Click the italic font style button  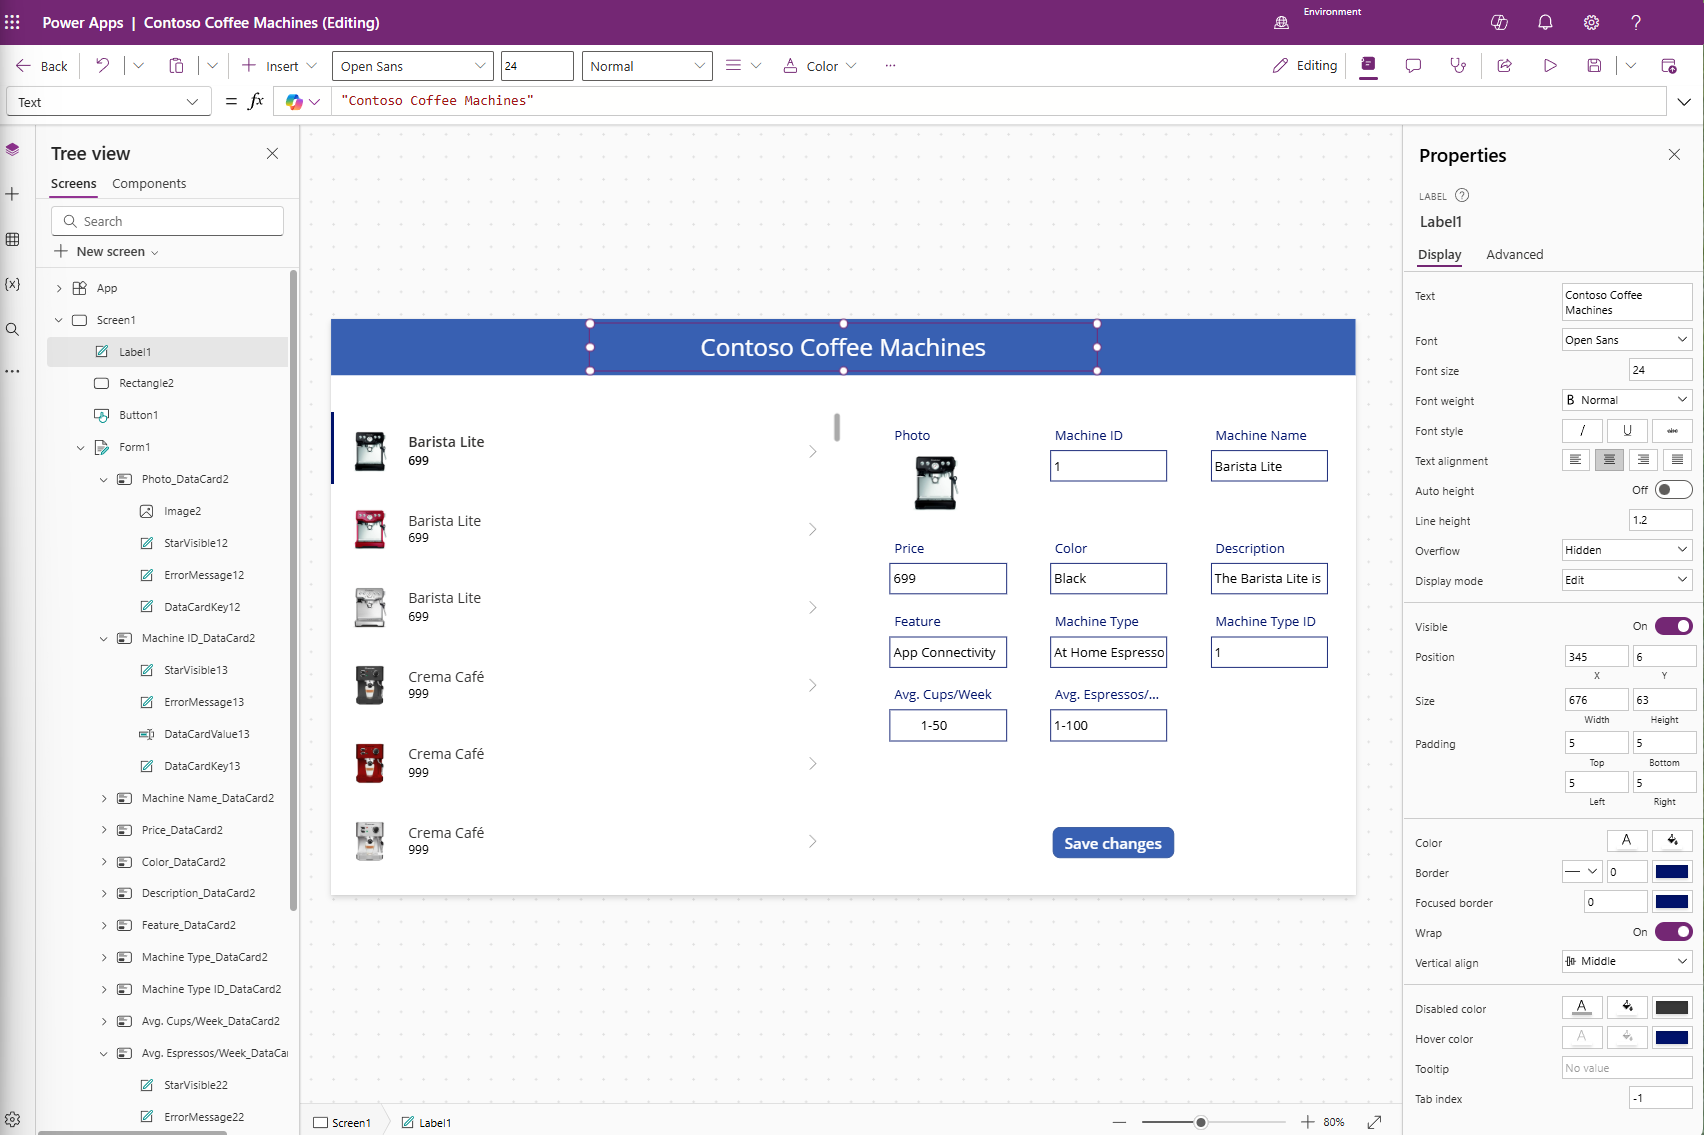click(1582, 430)
